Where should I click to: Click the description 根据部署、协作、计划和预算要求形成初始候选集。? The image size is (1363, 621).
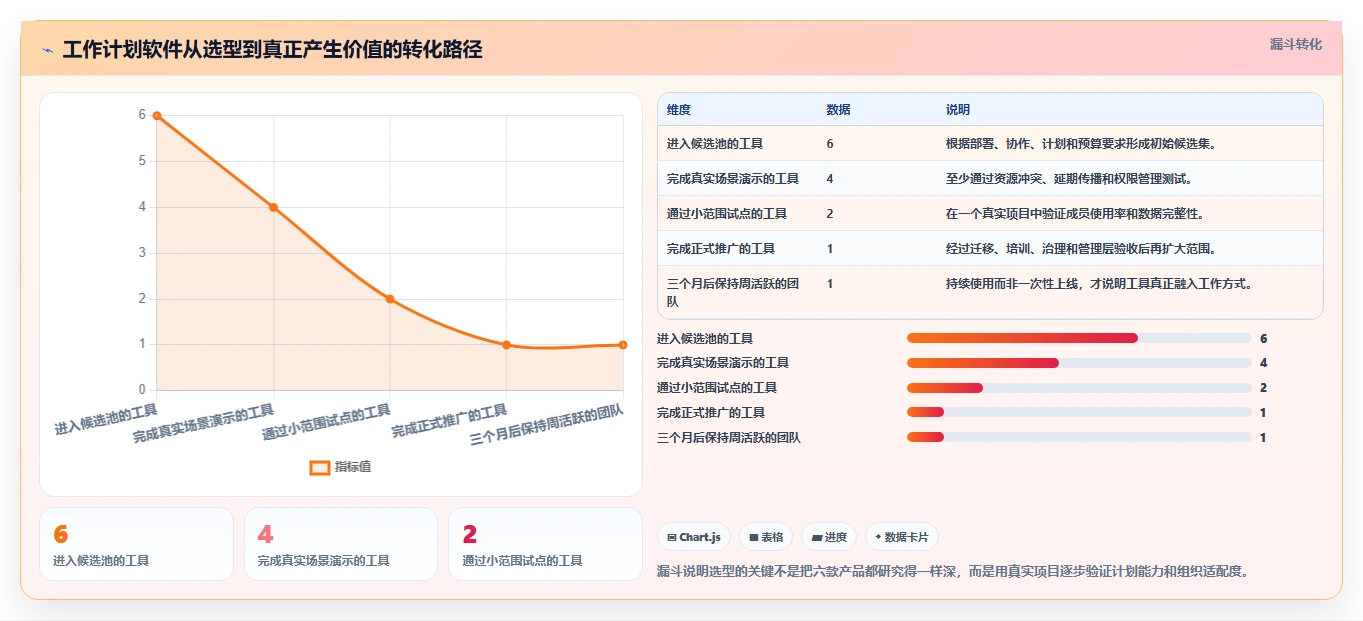[1081, 144]
